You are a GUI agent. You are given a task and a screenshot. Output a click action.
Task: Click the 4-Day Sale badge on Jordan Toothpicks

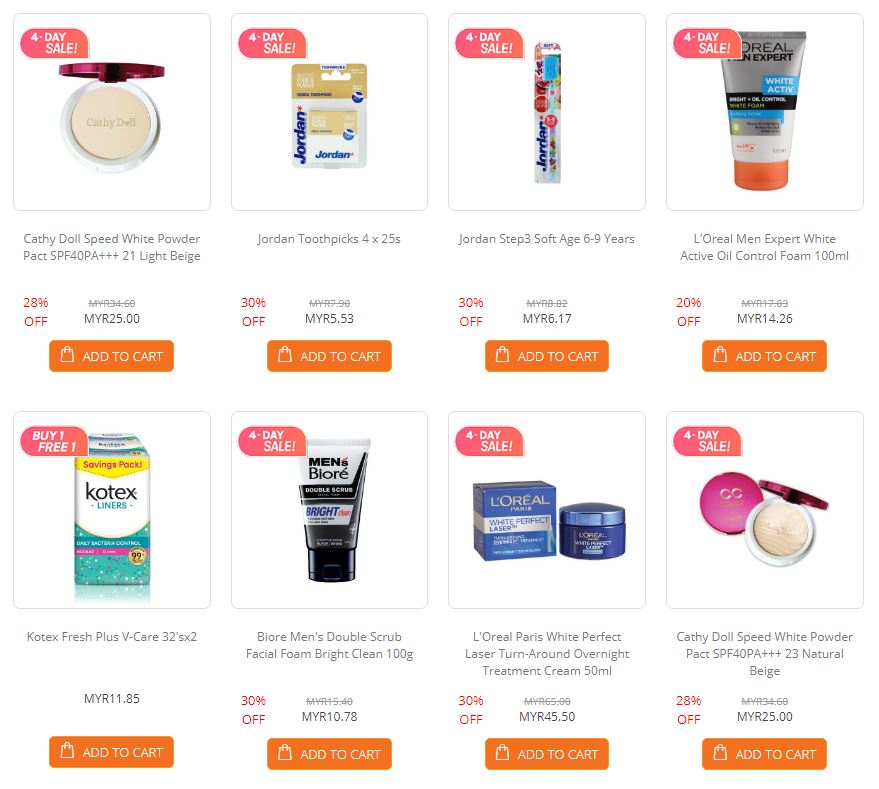tap(272, 43)
